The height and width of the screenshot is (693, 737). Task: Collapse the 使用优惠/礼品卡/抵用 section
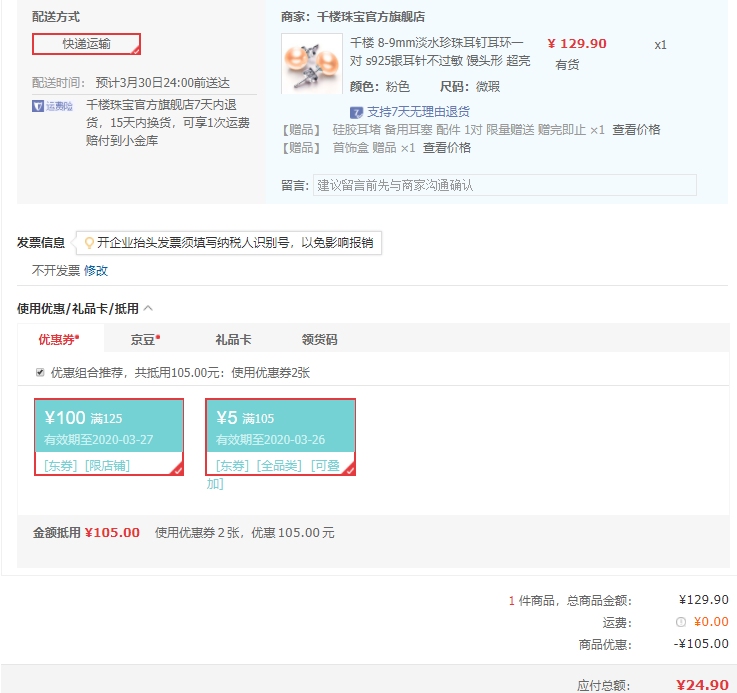[148, 308]
